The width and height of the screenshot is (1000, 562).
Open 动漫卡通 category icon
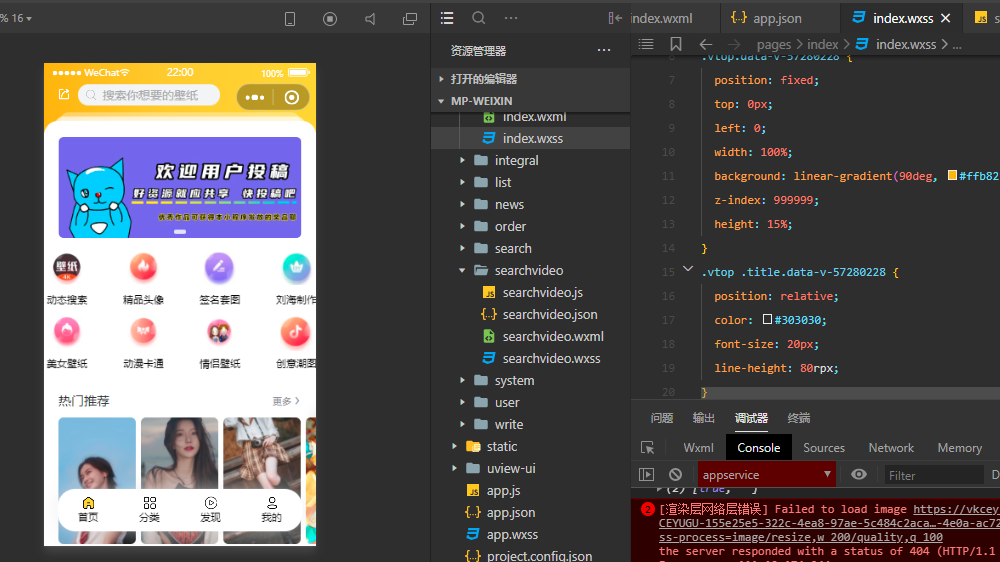(143, 332)
